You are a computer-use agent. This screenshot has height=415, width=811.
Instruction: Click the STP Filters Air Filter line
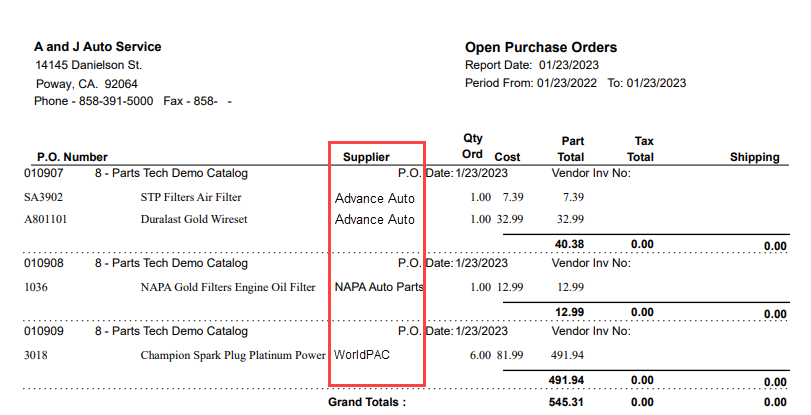(x=191, y=197)
